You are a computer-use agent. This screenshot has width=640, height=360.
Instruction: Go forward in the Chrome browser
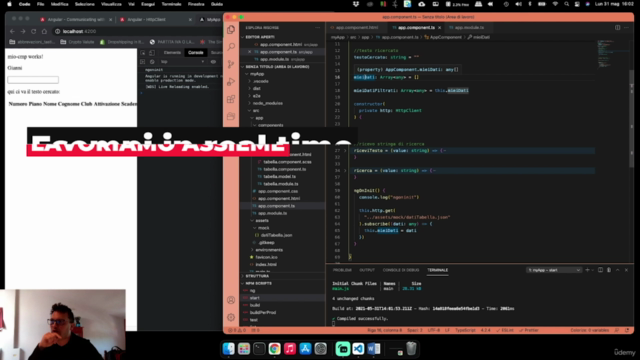pos(23,31)
